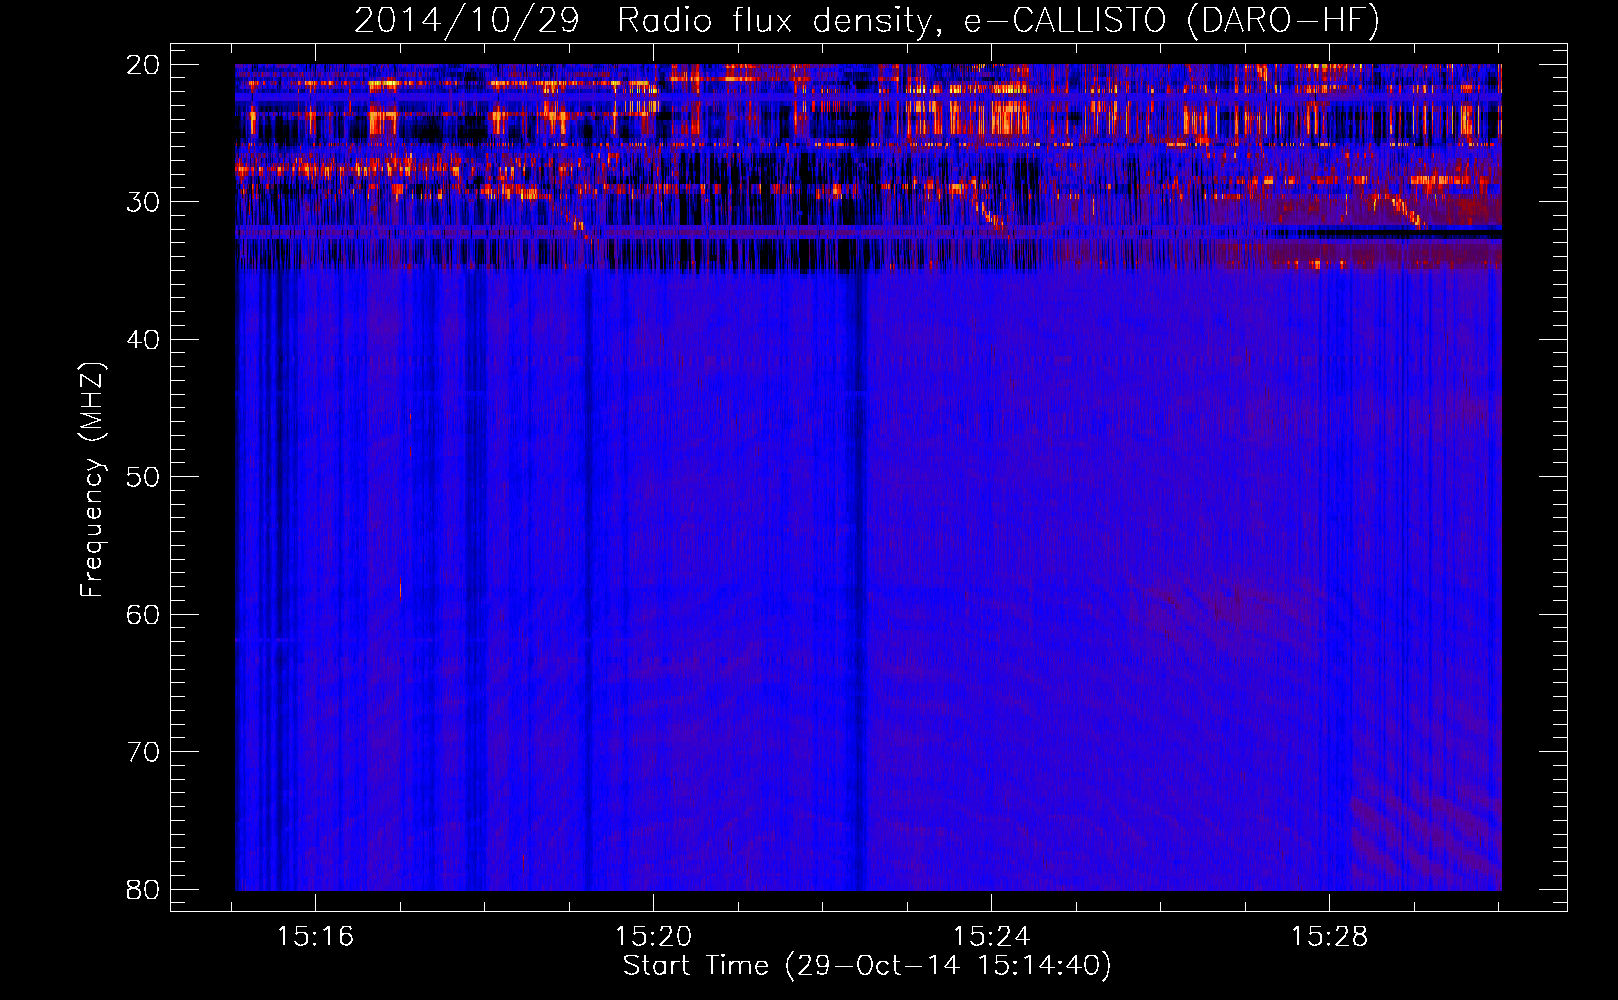Click the 15:16 time tick label
This screenshot has width=1618, height=1000.
315,937
